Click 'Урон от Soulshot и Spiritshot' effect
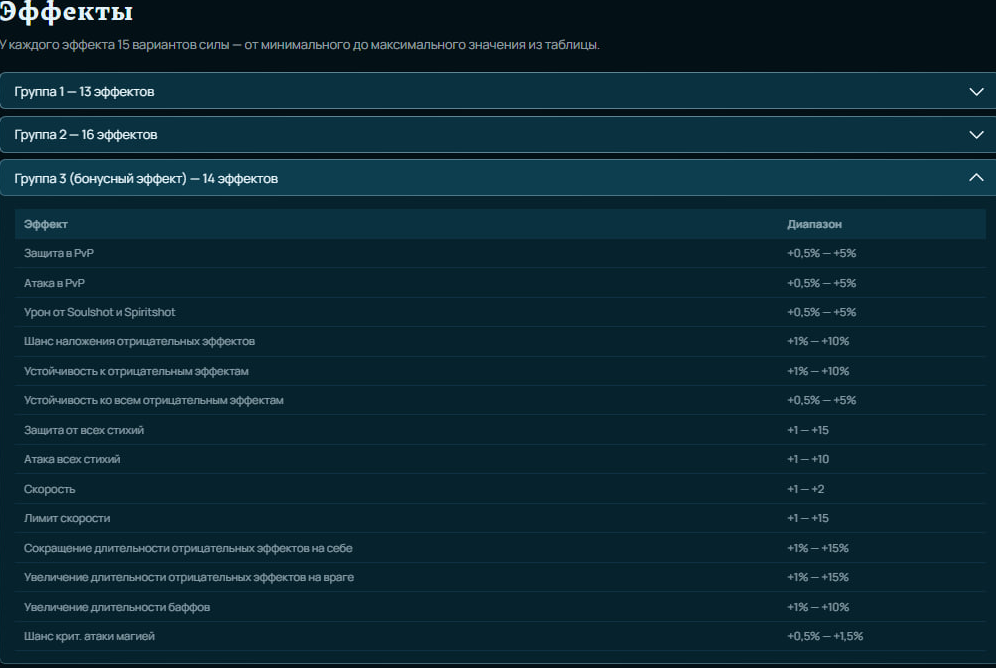This screenshot has width=996, height=668. coord(99,312)
